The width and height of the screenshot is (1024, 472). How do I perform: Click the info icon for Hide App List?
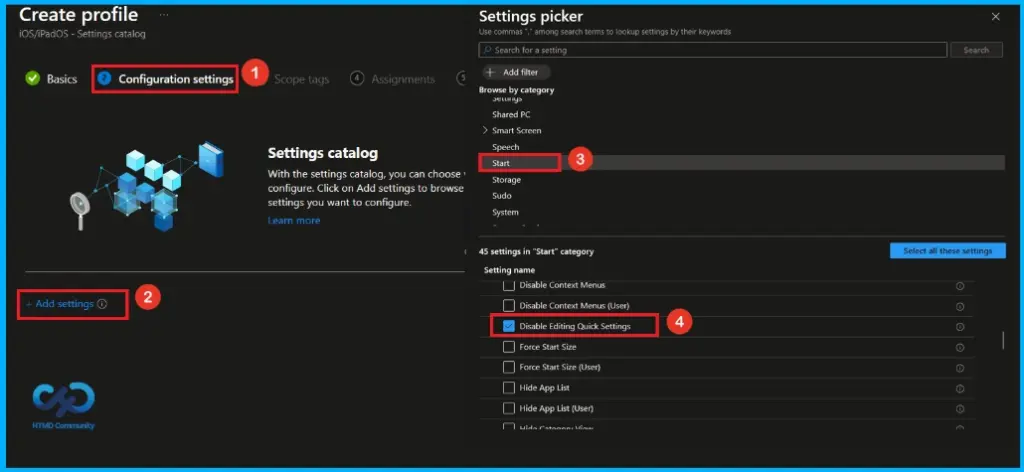(959, 388)
